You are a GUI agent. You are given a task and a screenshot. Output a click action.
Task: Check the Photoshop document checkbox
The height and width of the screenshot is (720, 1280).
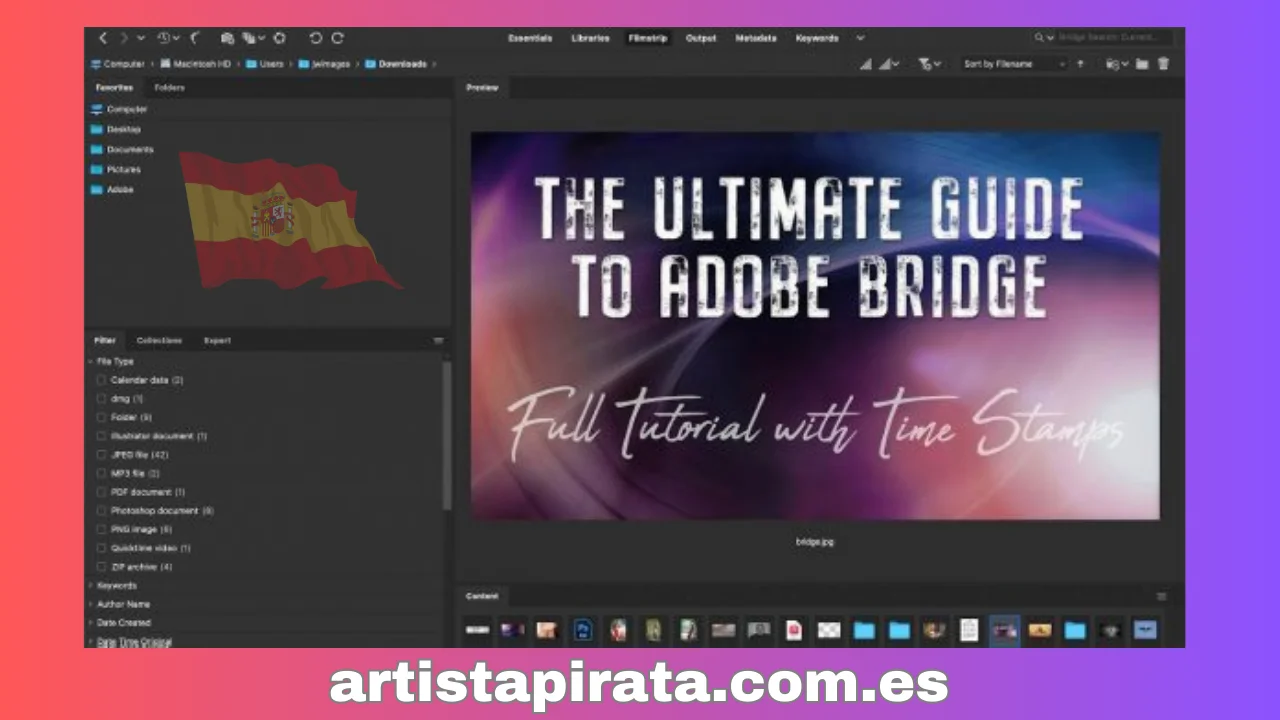pos(101,511)
